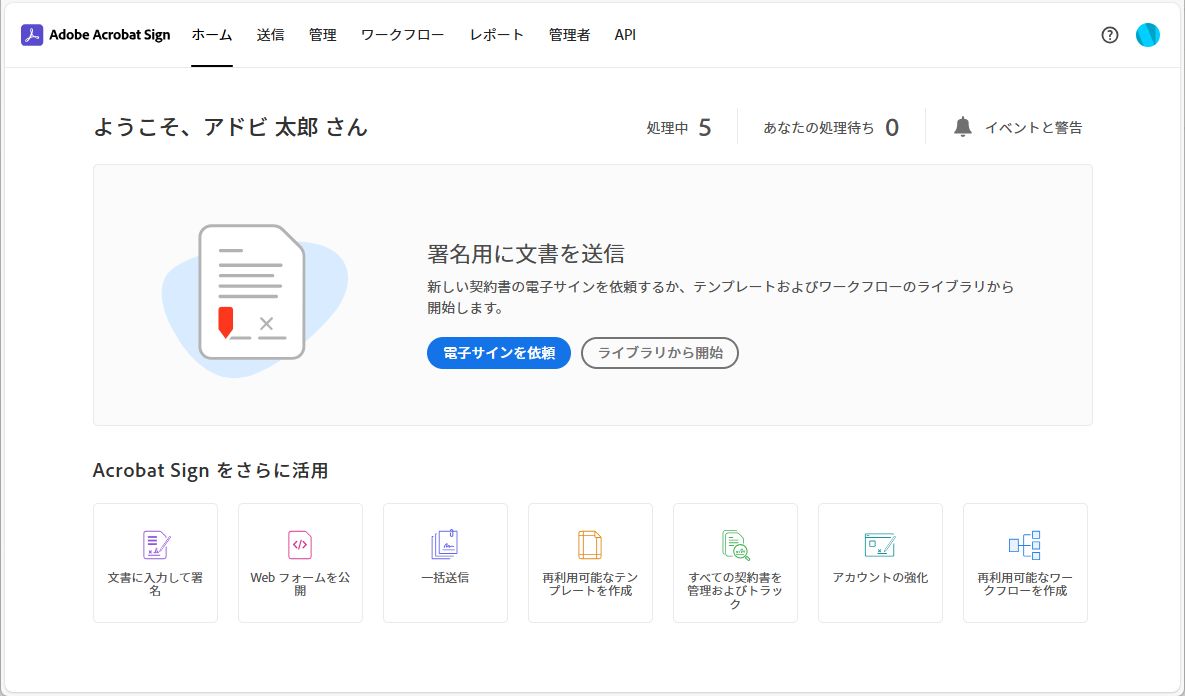This screenshot has width=1185, height=696.
Task: Click the アカウントの強化 icon
Action: pos(880,545)
